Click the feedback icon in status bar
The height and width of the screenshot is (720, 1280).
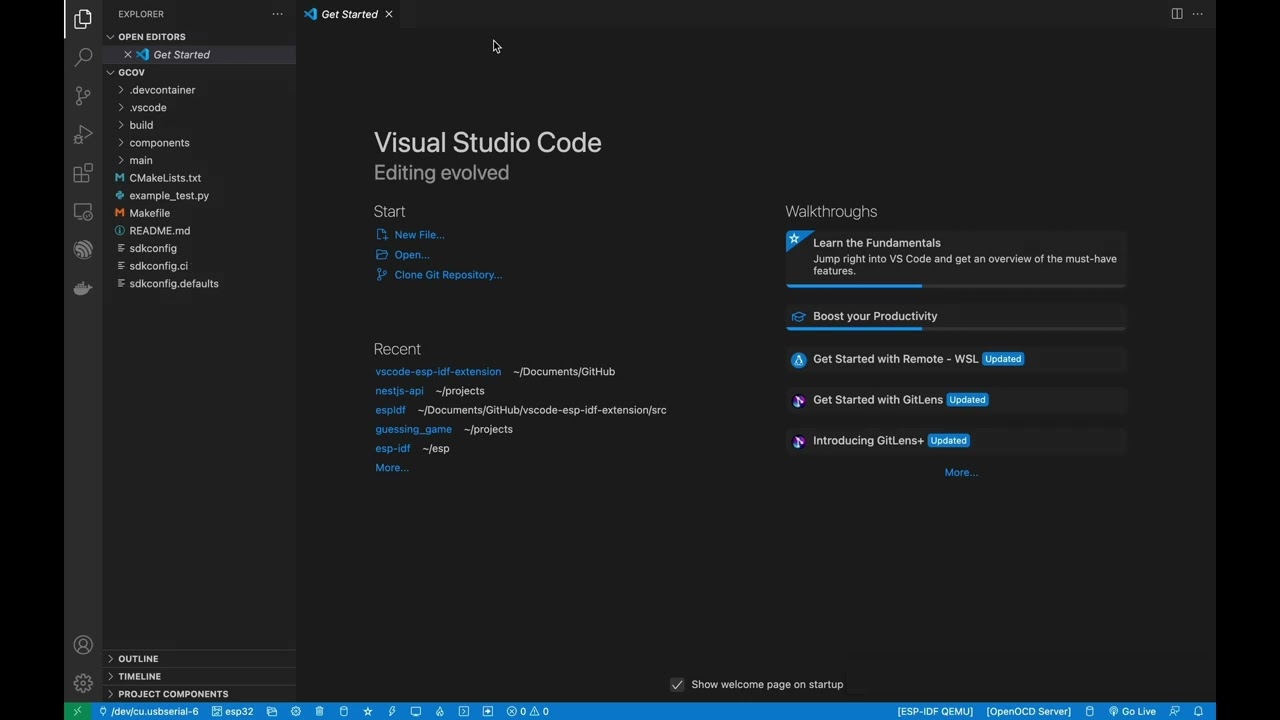point(1174,711)
